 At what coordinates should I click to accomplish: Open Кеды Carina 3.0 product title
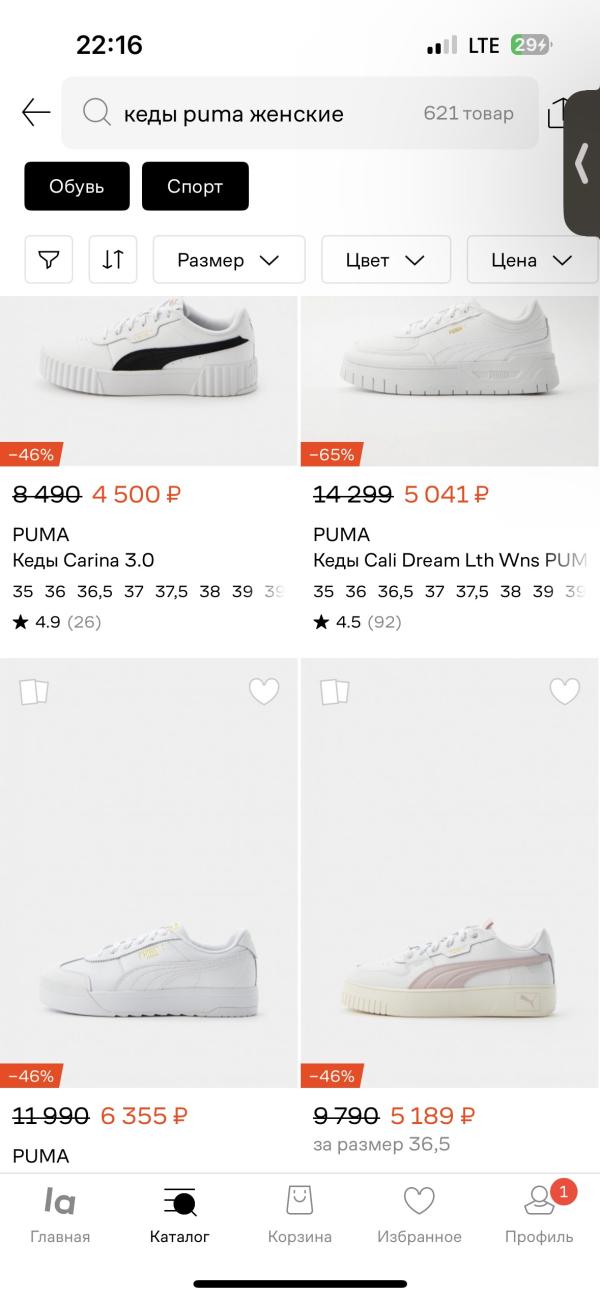click(83, 560)
